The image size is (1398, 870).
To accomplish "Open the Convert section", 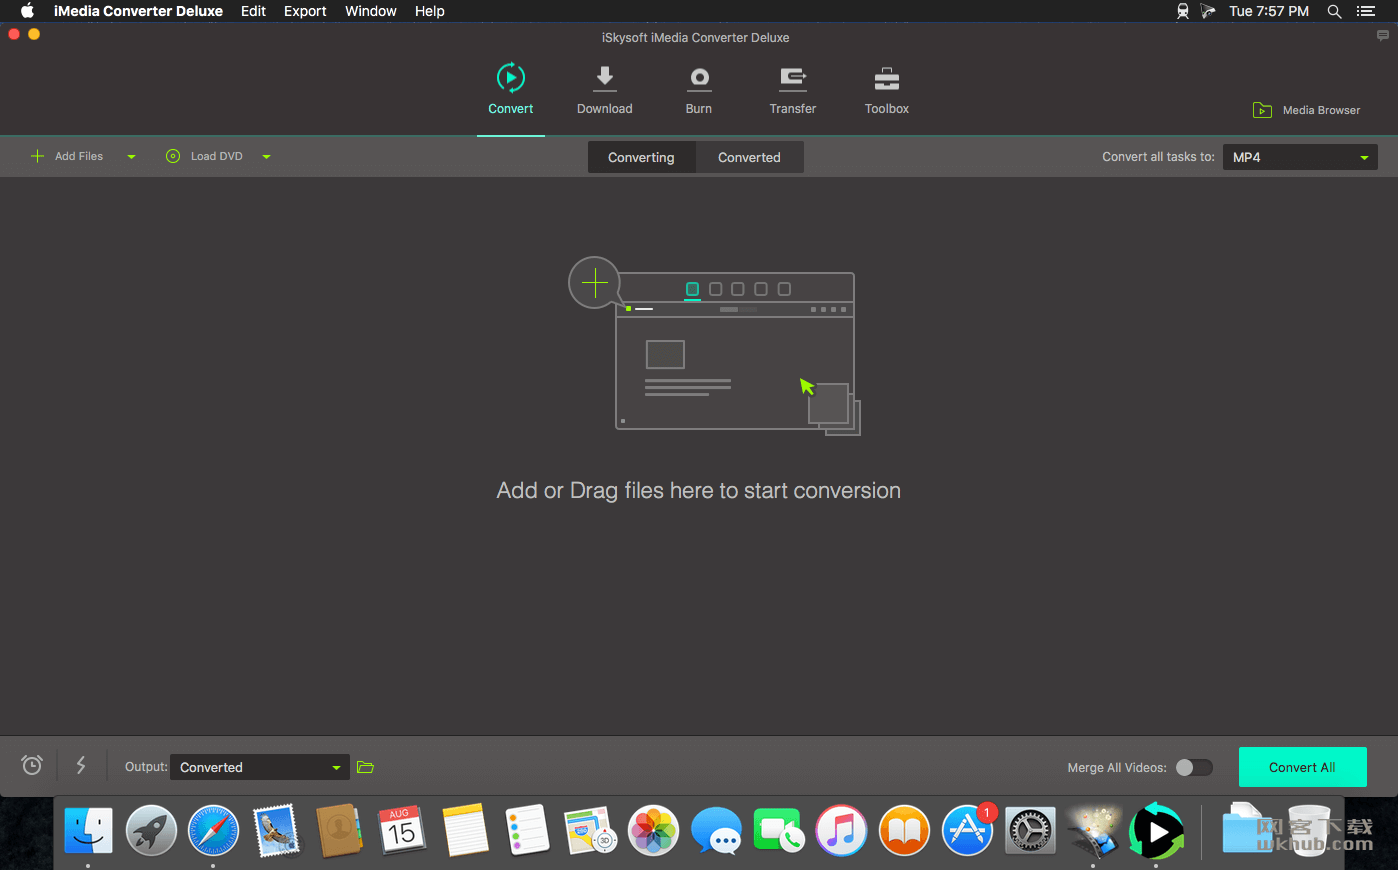I will [x=510, y=89].
